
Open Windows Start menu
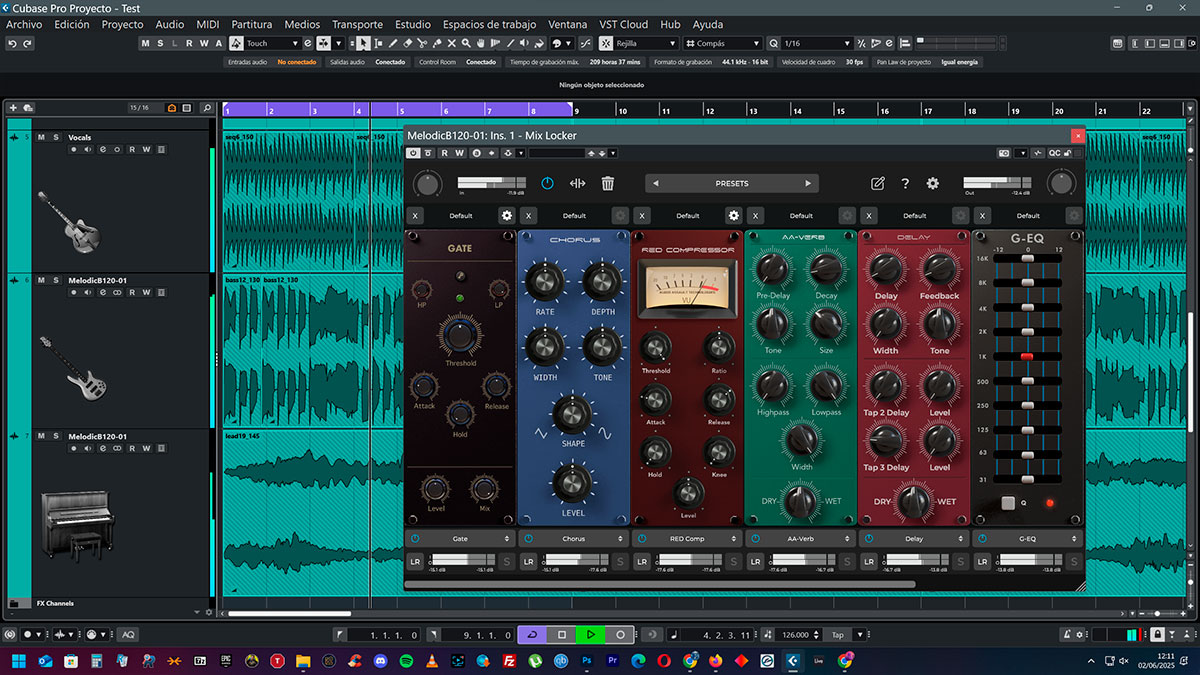click(18, 661)
